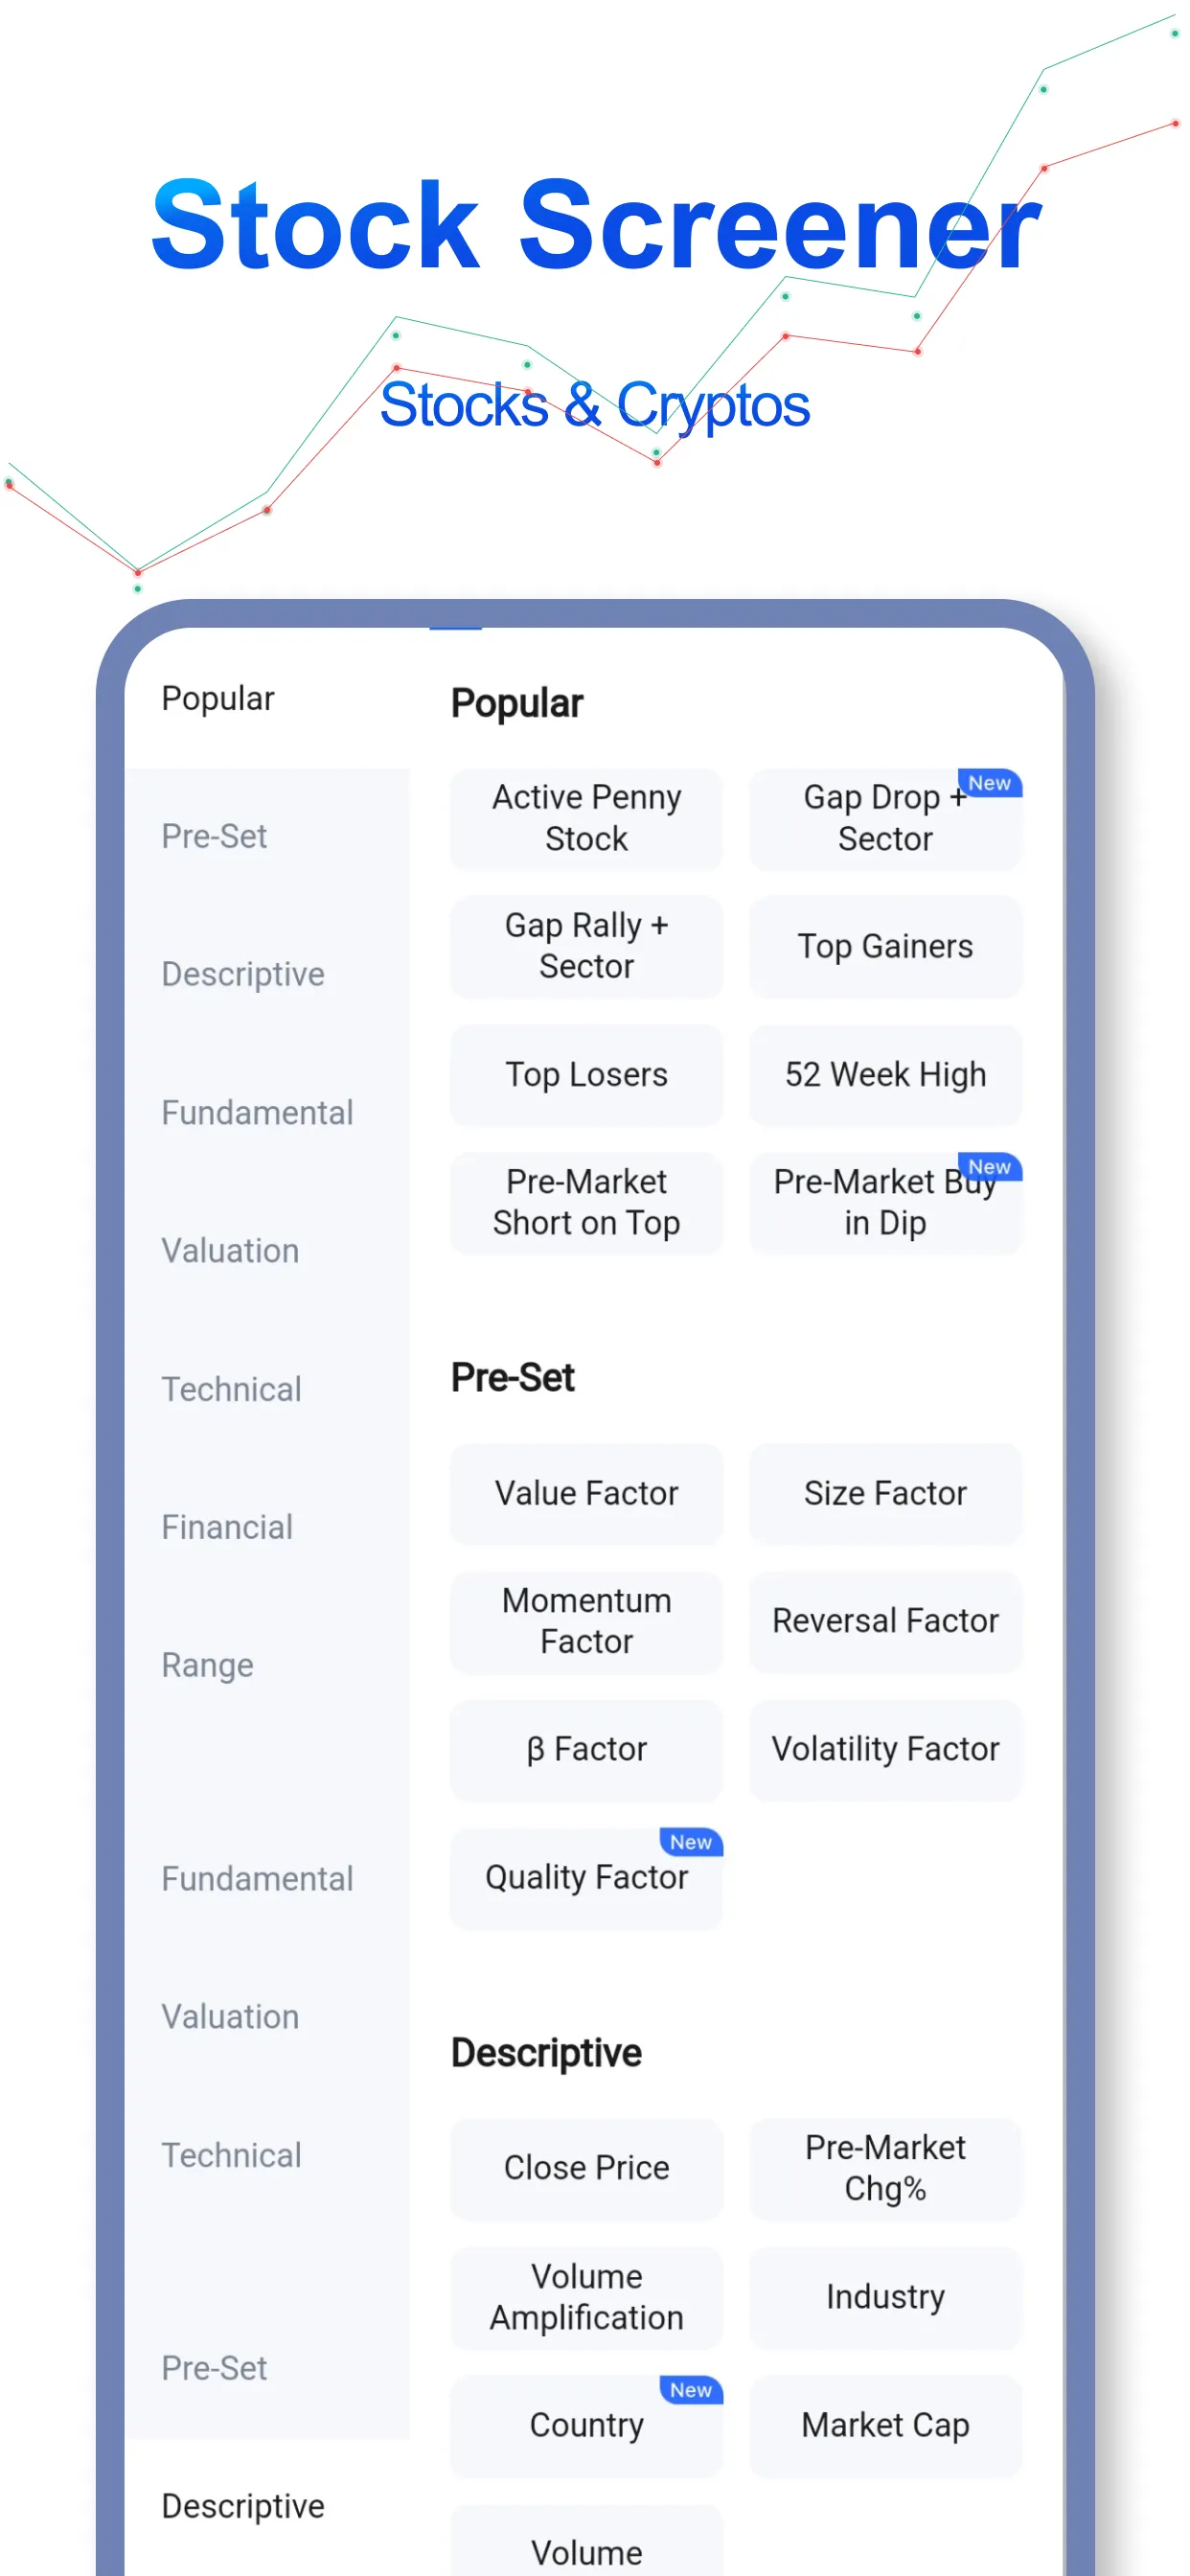
Task: Open the 52 Week High screener
Action: pos(884,1074)
